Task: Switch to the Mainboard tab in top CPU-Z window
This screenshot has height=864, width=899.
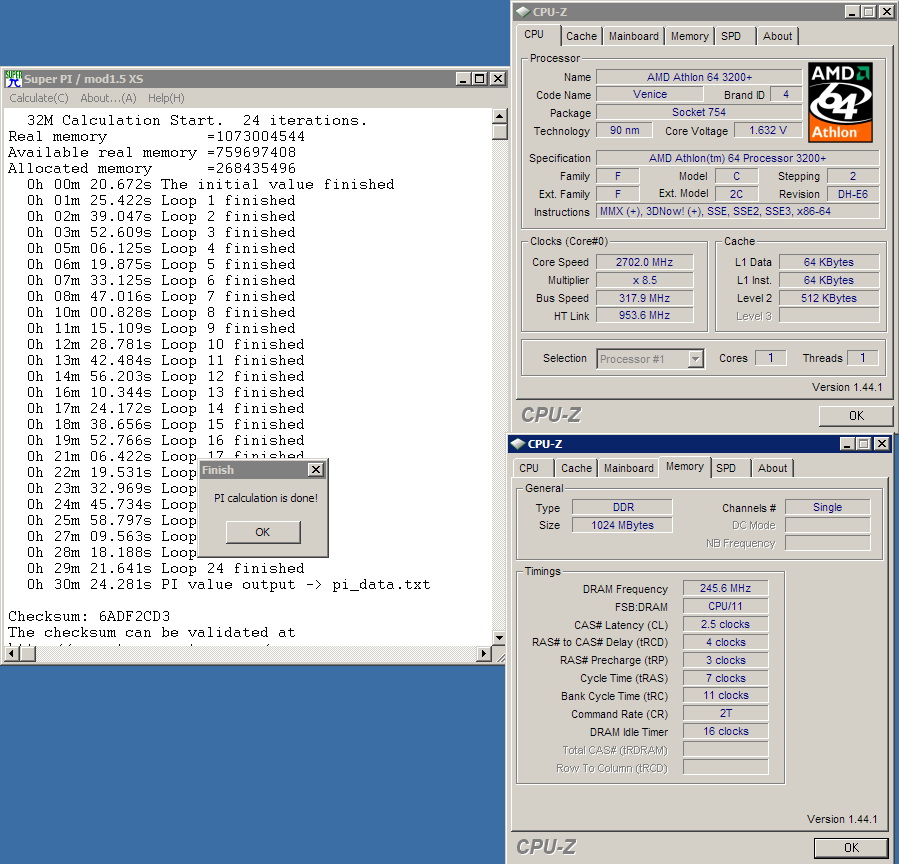Action: pyautogui.click(x=634, y=36)
